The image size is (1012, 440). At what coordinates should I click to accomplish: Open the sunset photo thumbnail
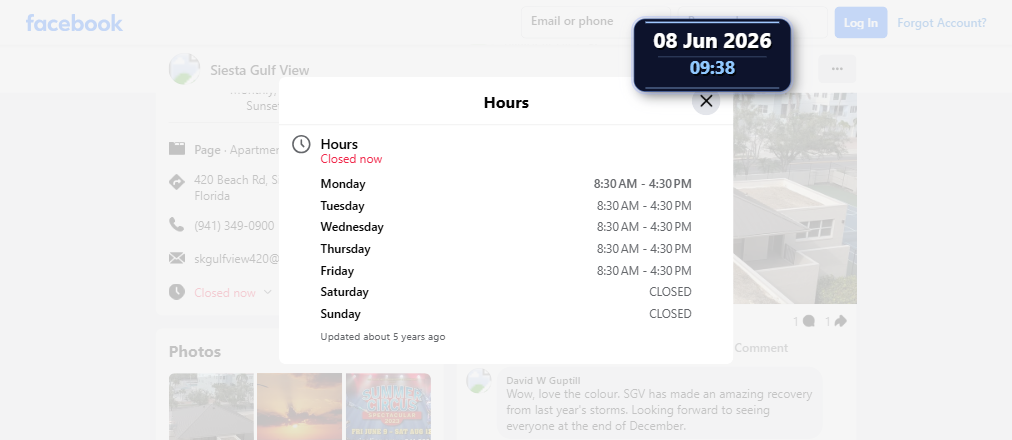tap(299, 406)
